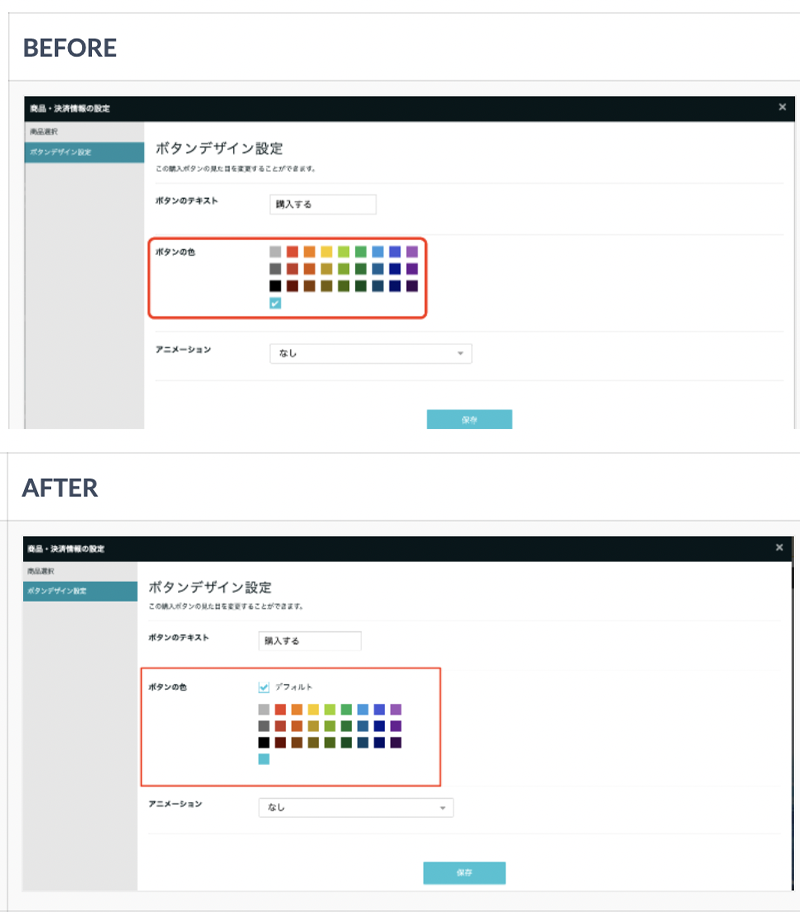Open the アニメーション dropdown in BEFORE panel
Image resolution: width=800 pixels, height=914 pixels.
(370, 353)
